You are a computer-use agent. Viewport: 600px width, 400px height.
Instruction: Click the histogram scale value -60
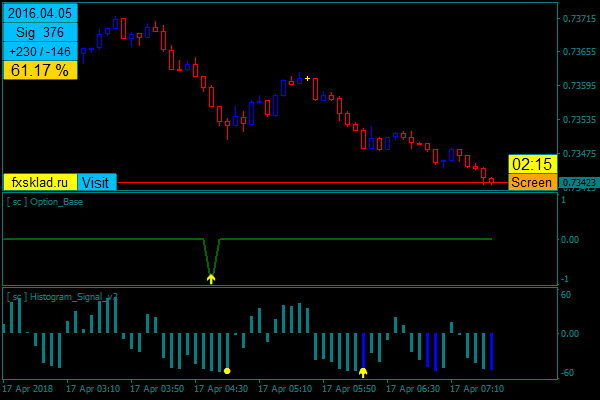coord(567,372)
